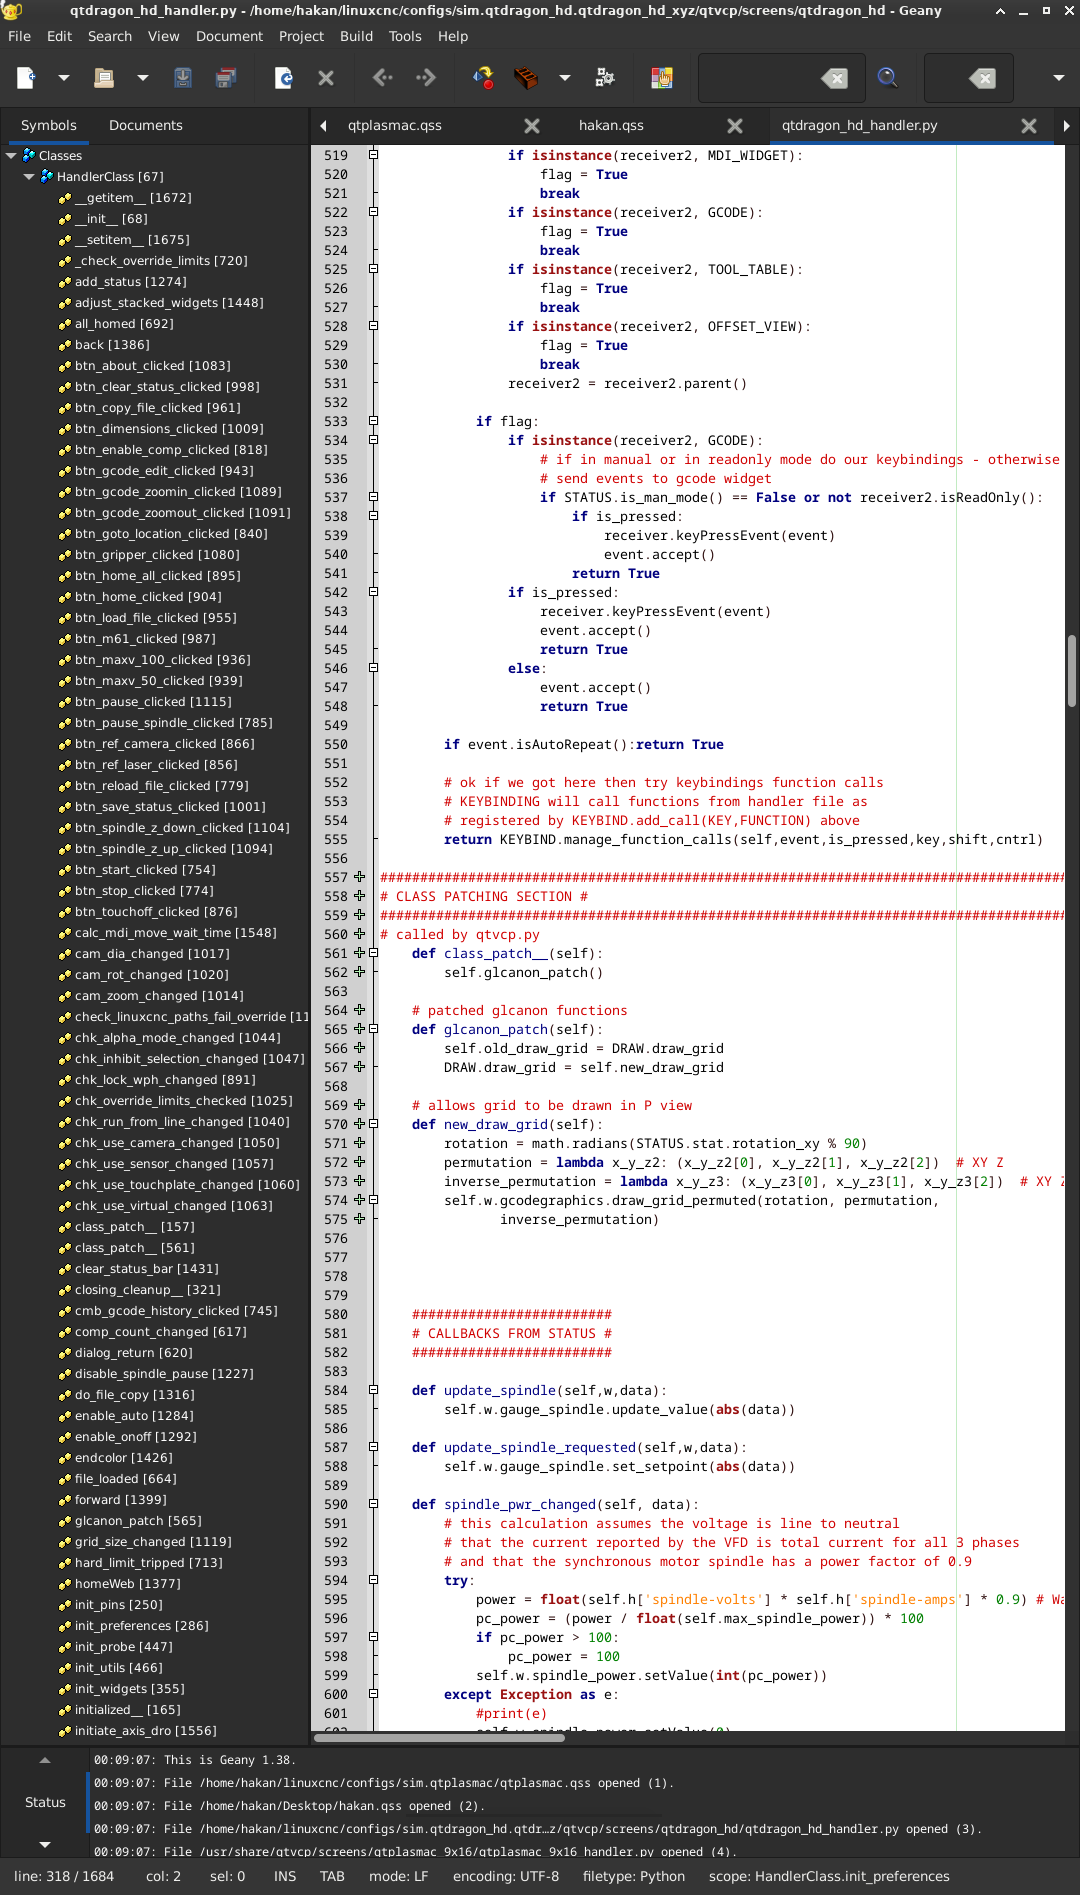Image resolution: width=1080 pixels, height=1895 pixels.
Task: Open the View menu
Action: click(164, 36)
